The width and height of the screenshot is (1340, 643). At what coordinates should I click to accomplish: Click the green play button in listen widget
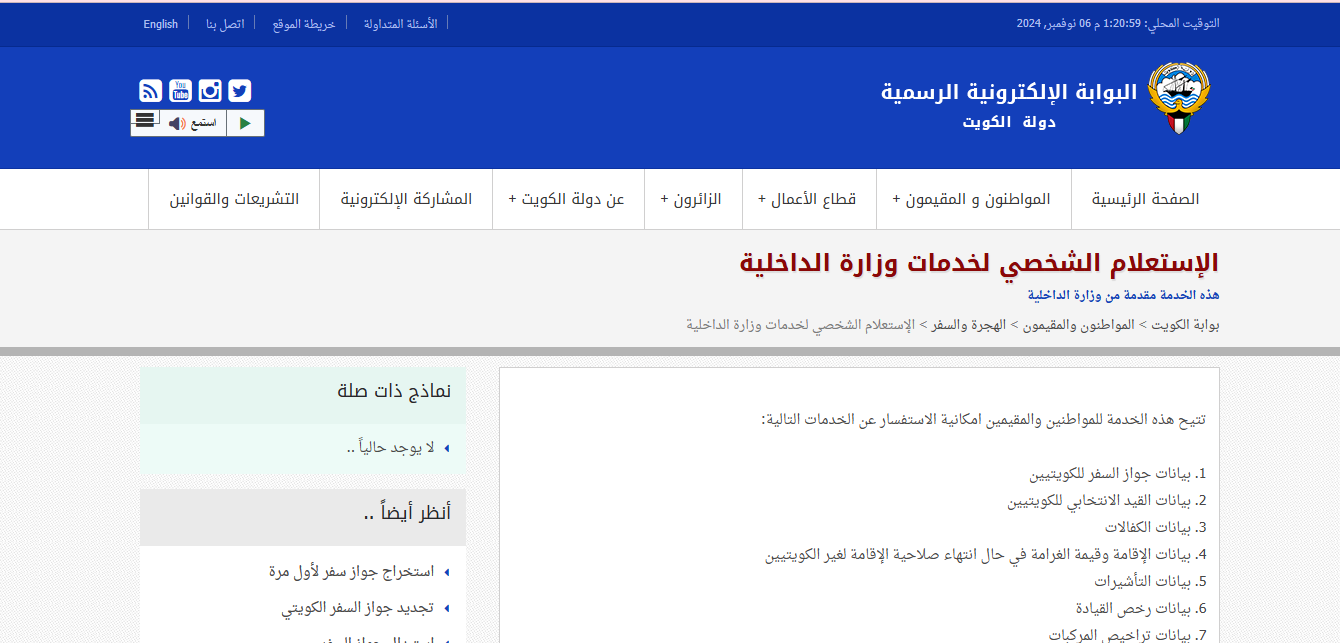pyautogui.click(x=245, y=123)
